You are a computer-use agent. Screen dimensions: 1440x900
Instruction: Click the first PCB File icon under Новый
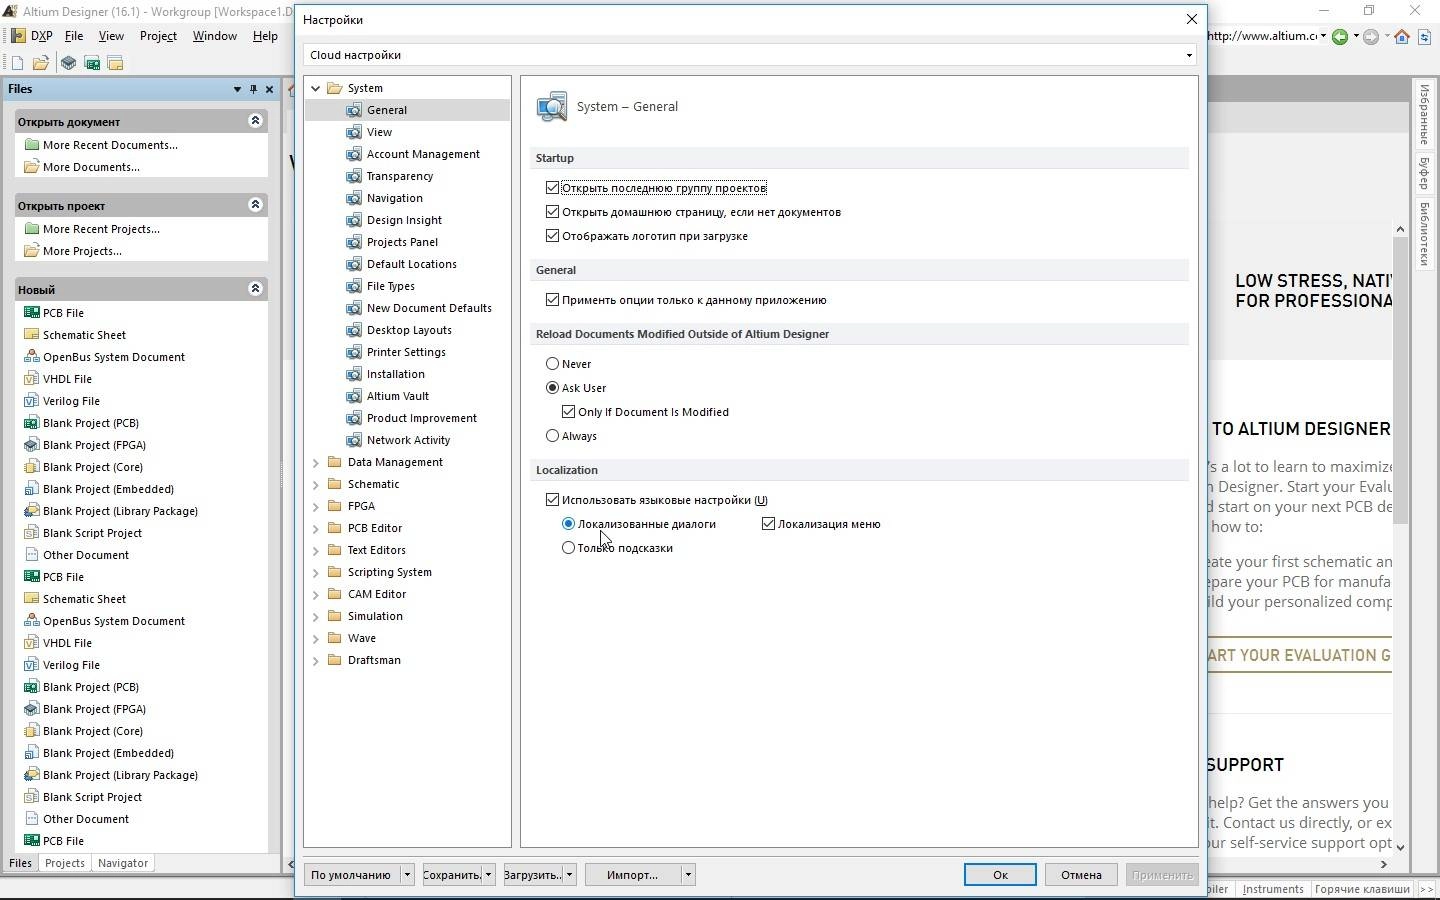click(x=31, y=313)
